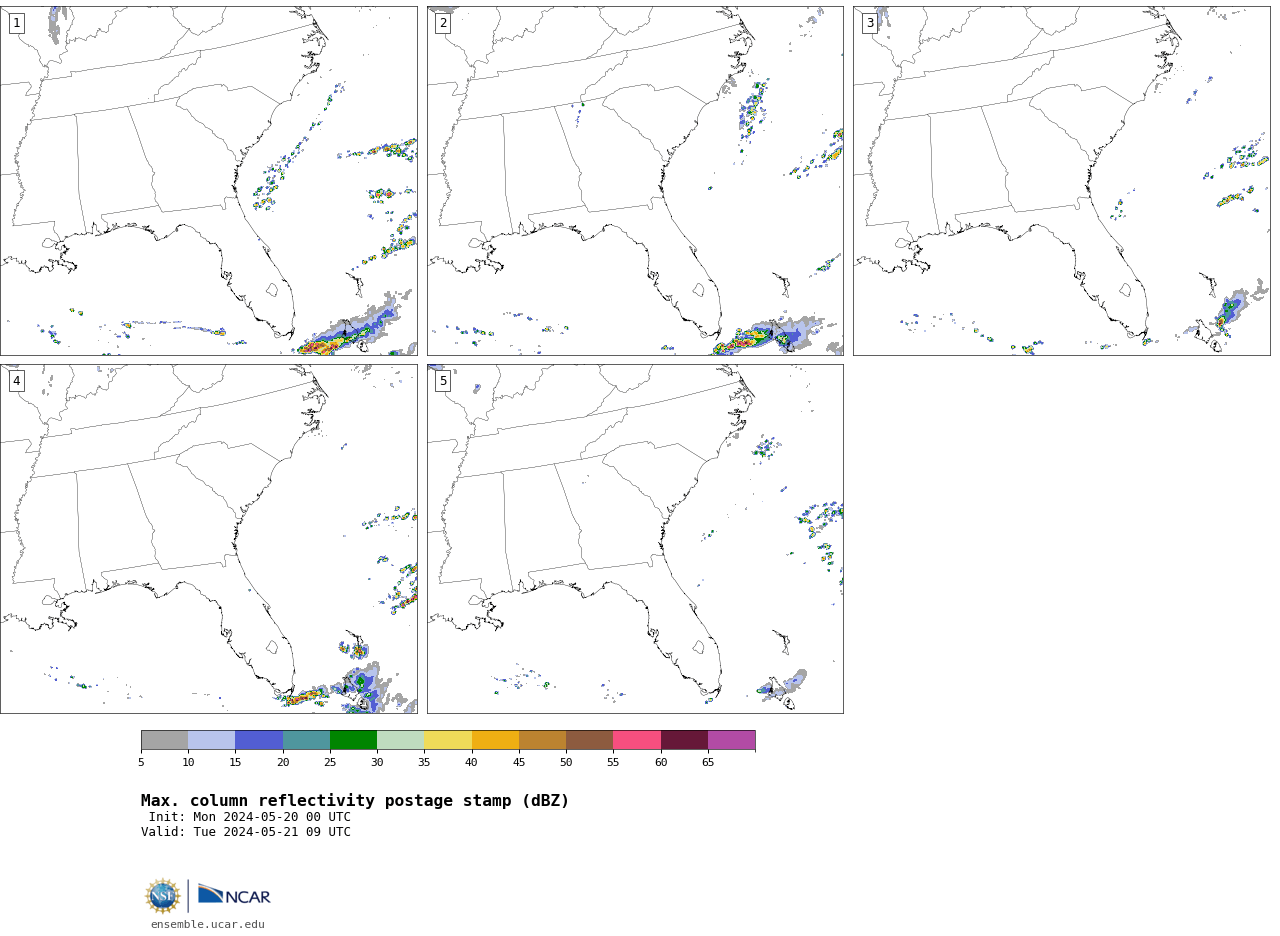The height and width of the screenshot is (936, 1280).
Task: Click the 'Init: Mon 2024-05-20 00 UTC' line
Action: pos(250,817)
